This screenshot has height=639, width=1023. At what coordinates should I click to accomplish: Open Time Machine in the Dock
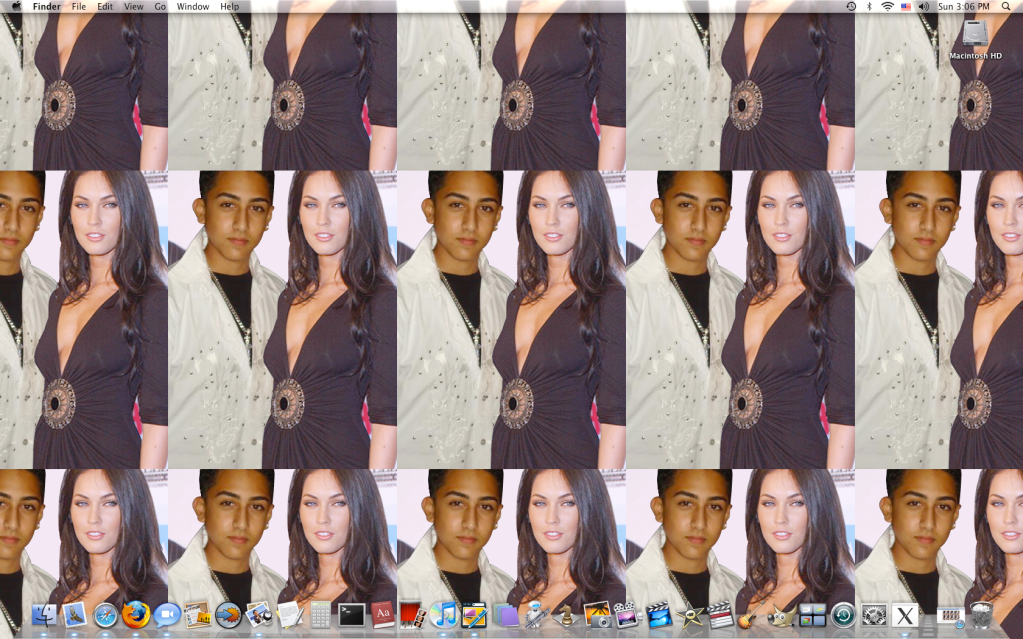(843, 615)
